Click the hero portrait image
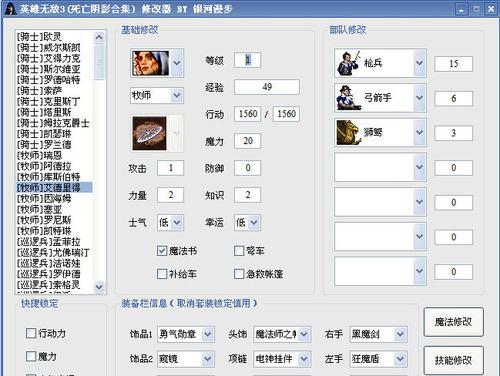The image size is (500, 376). [151, 63]
